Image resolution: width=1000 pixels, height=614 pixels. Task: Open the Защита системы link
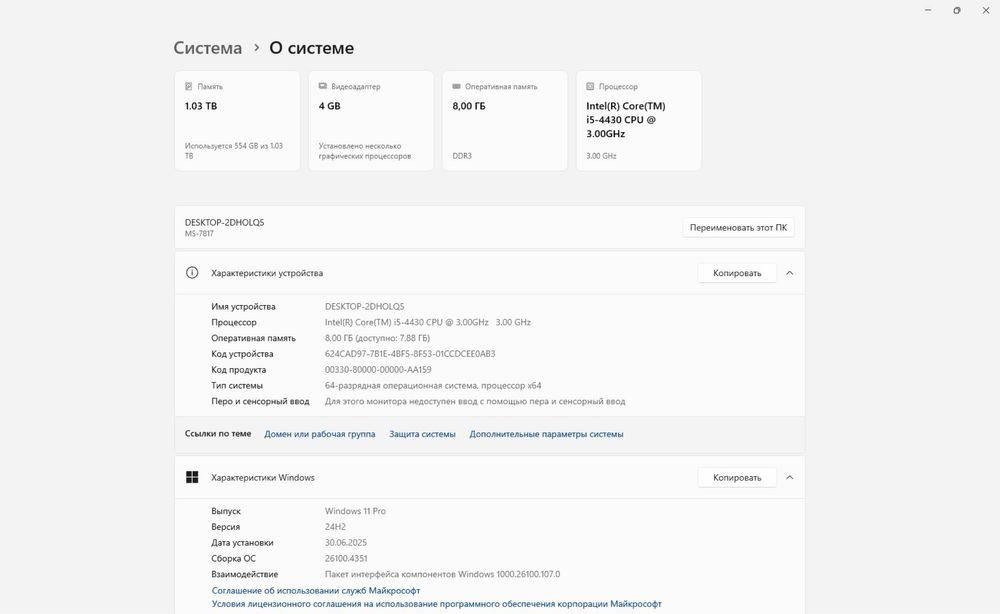coord(422,434)
